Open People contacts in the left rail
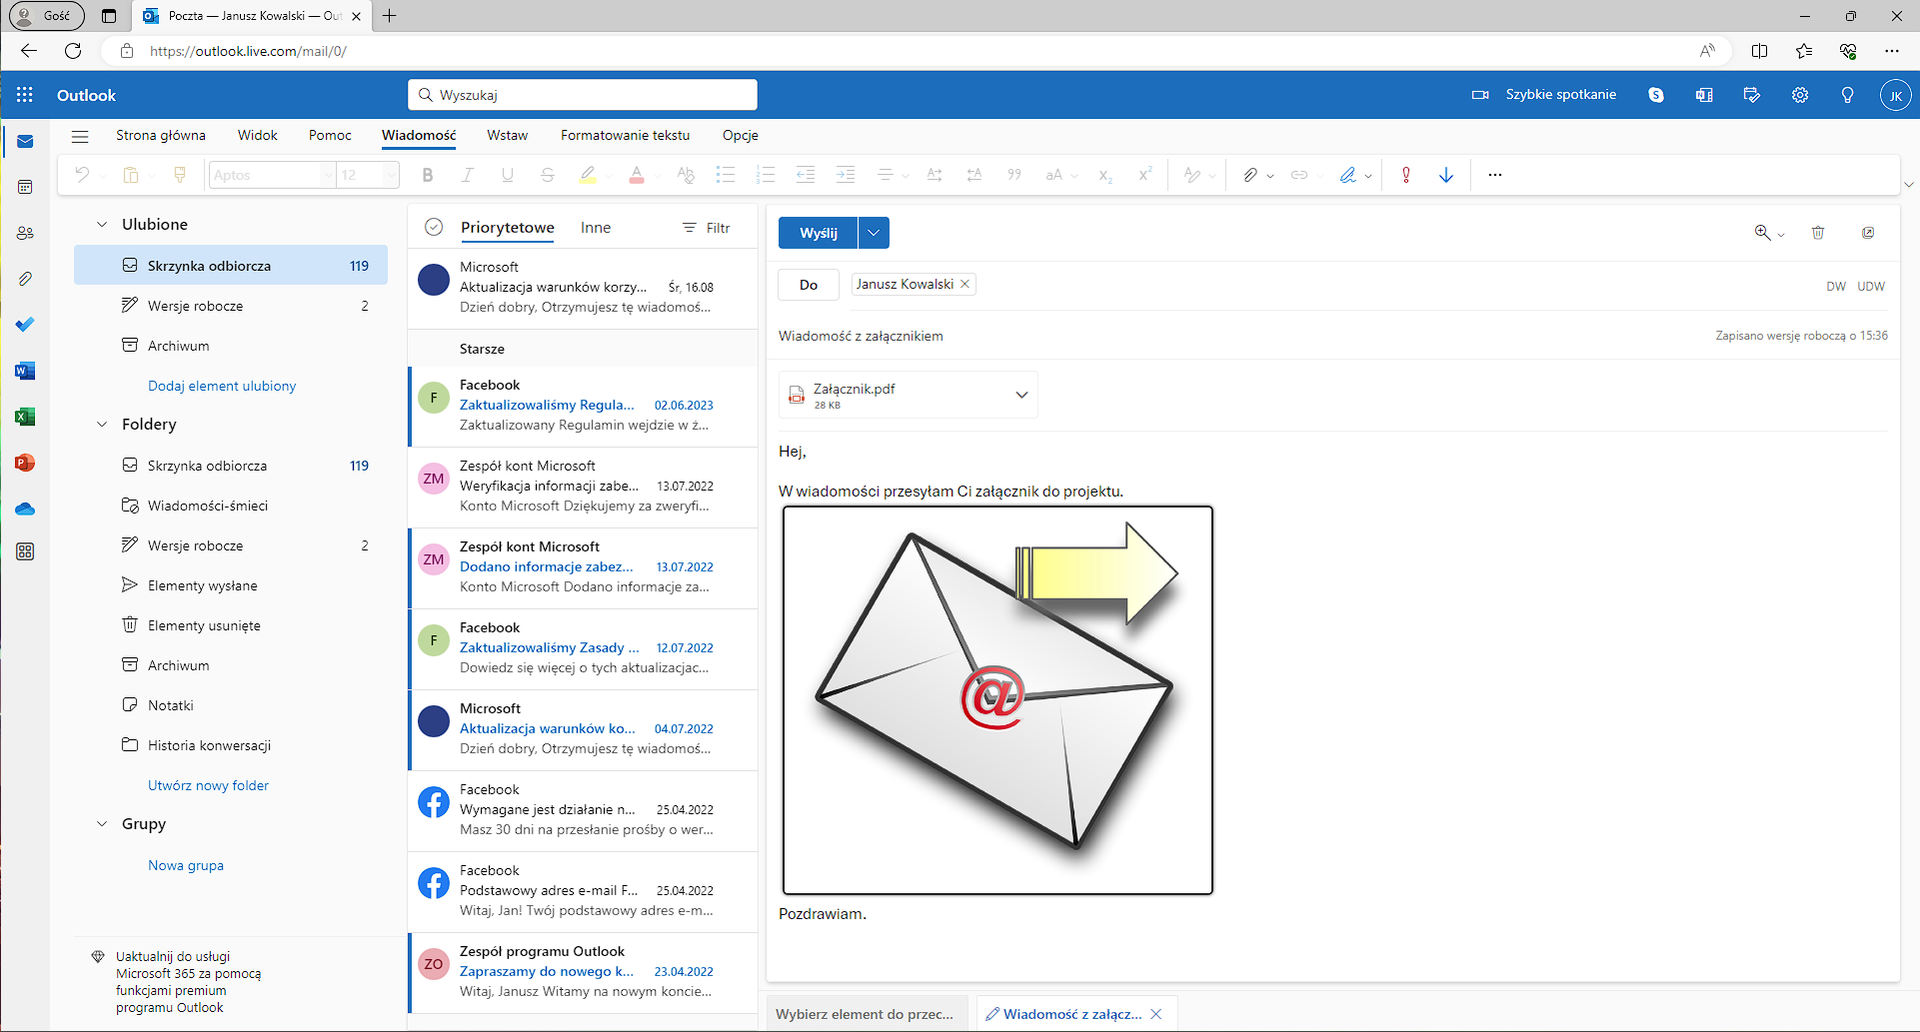The width and height of the screenshot is (1920, 1032). 25,233
